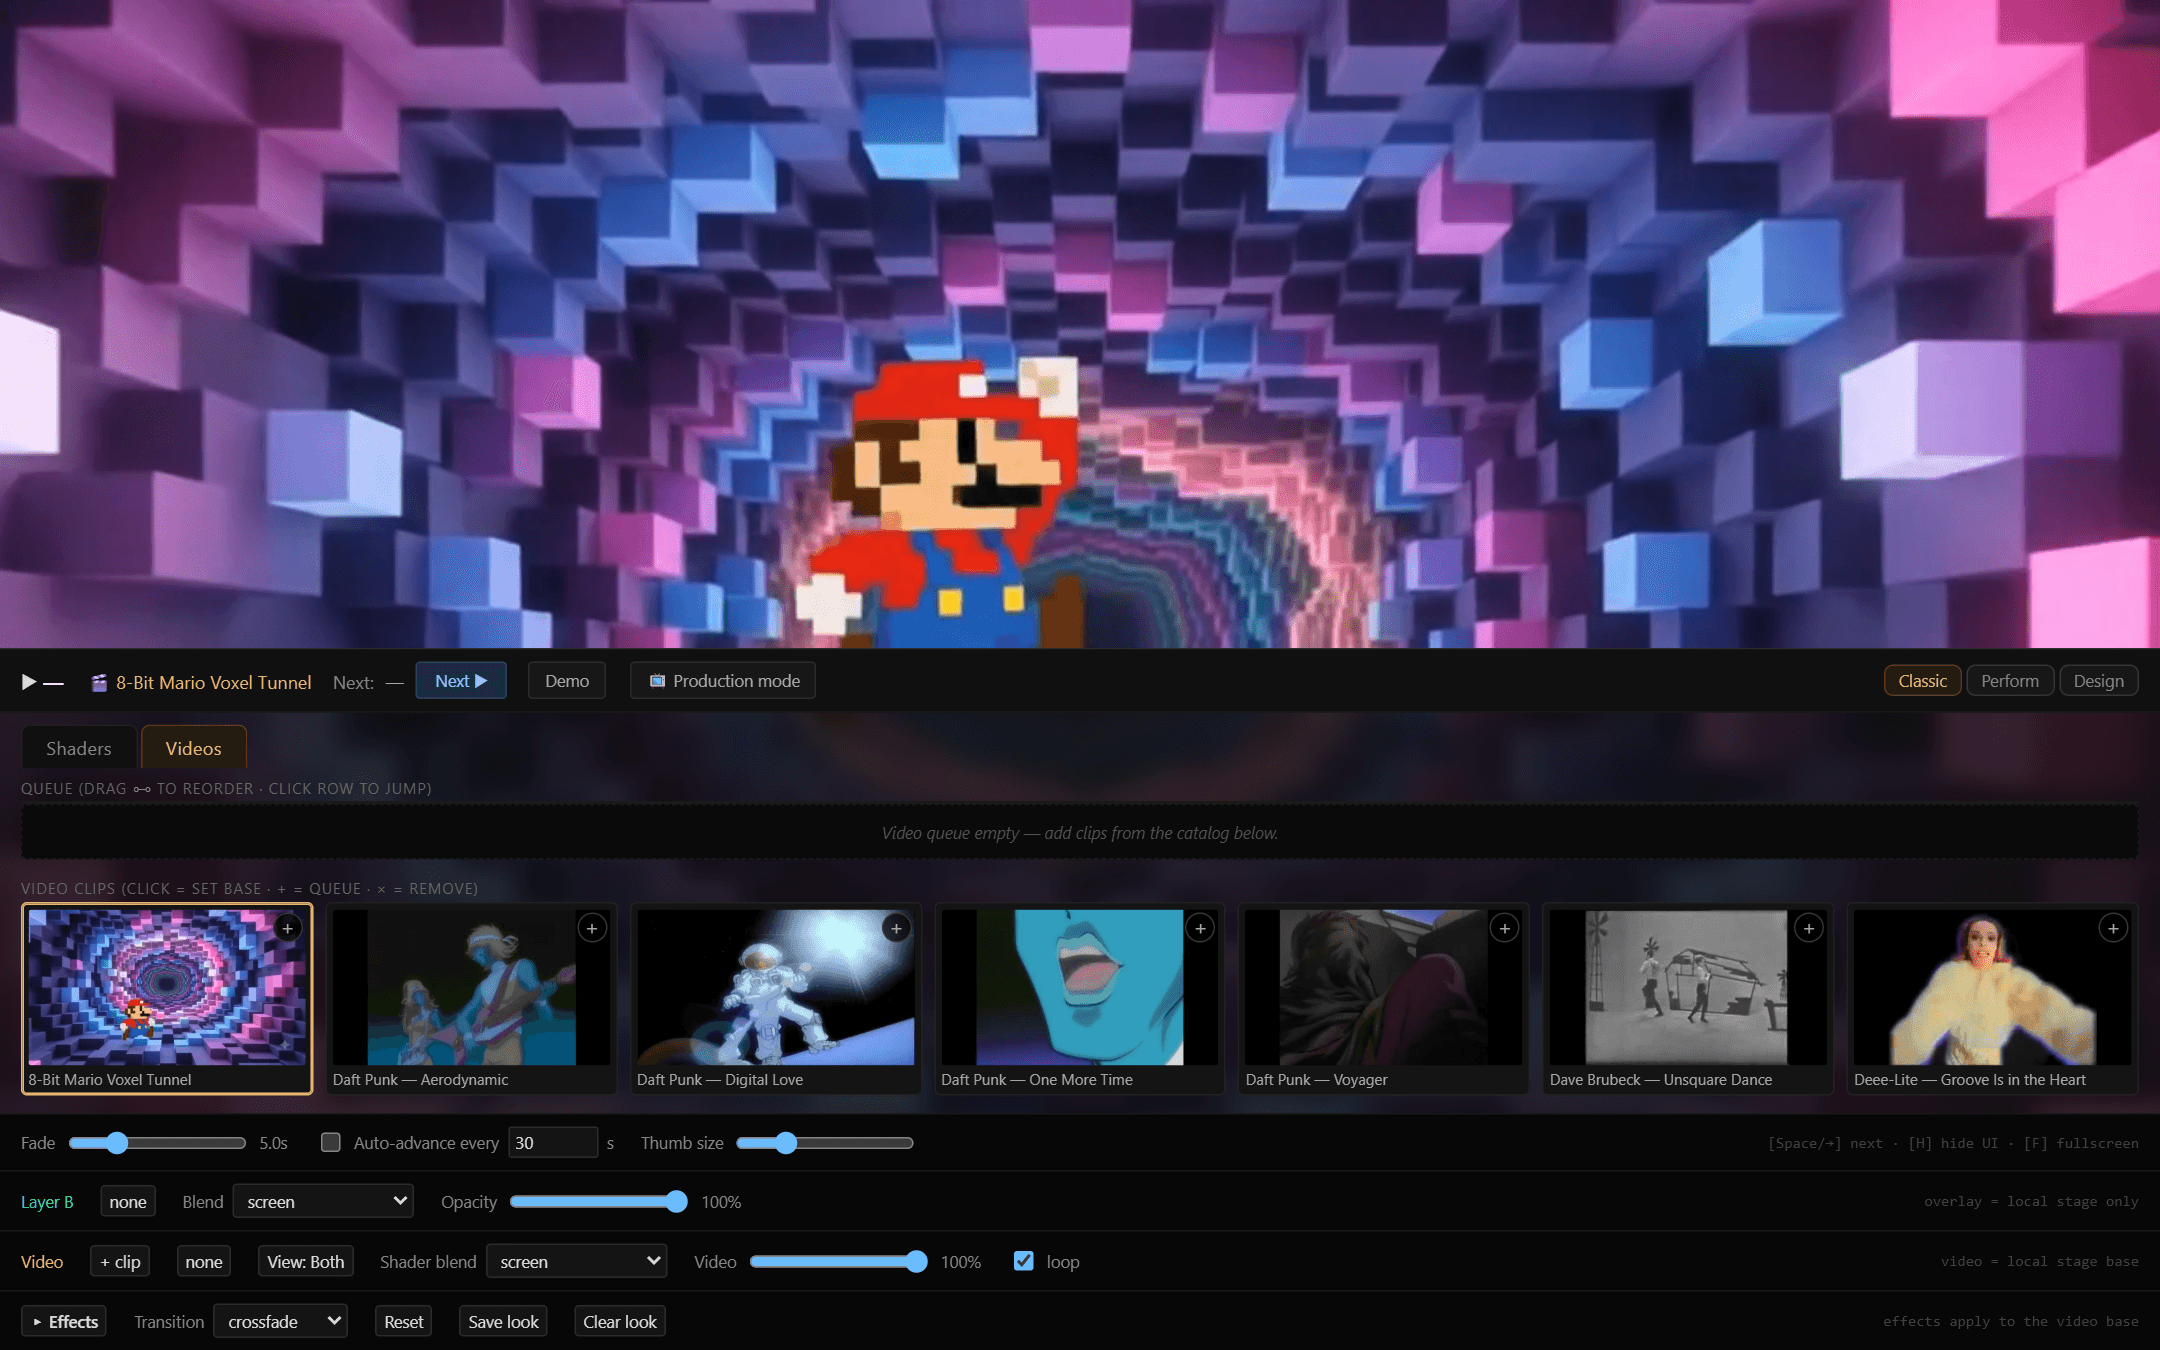The height and width of the screenshot is (1350, 2160).
Task: Click the Next button
Action: (461, 681)
